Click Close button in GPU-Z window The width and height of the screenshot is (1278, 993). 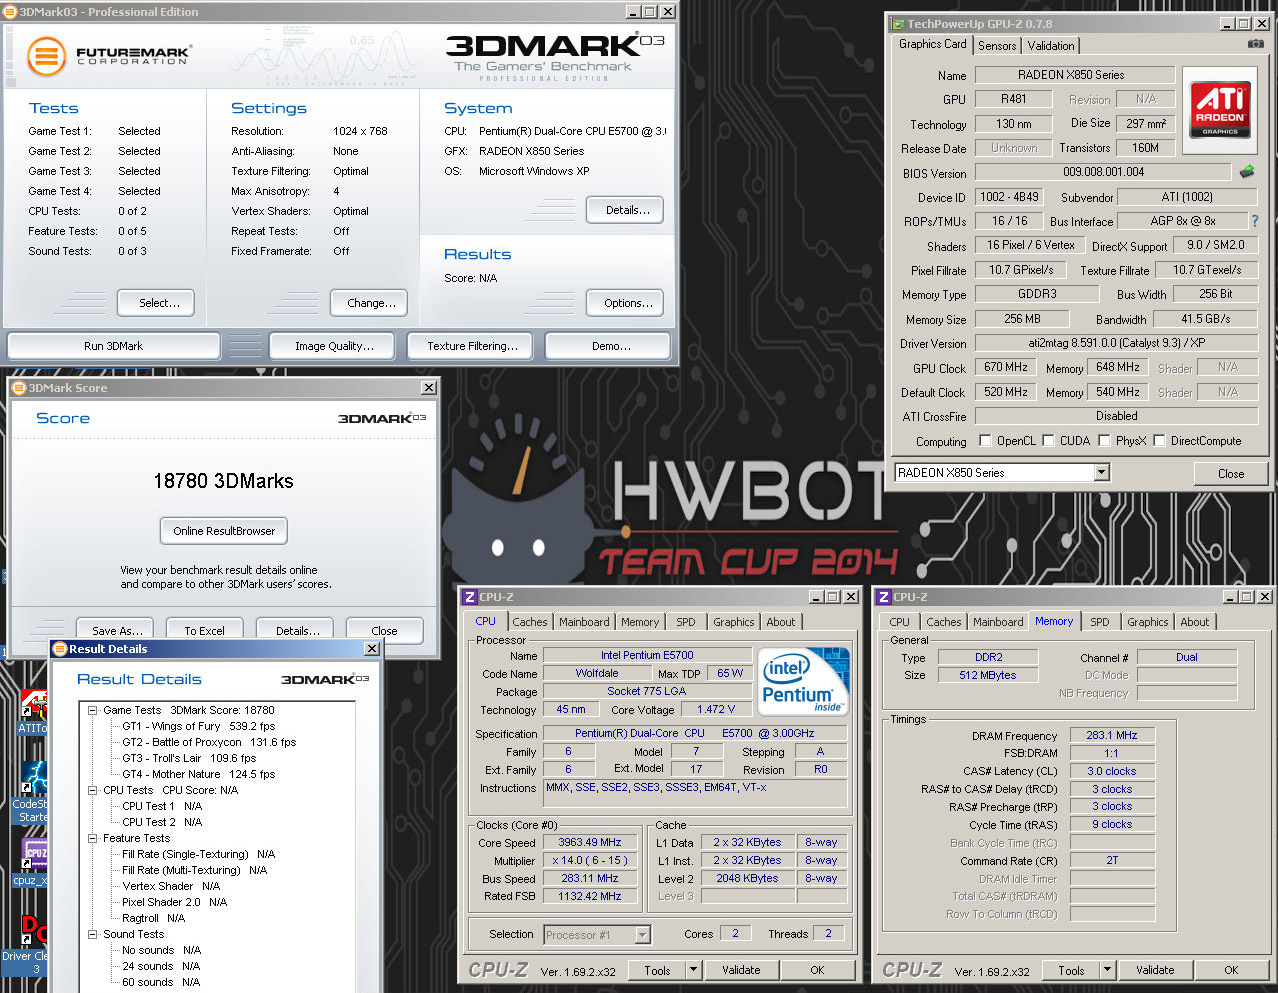[x=1231, y=474]
